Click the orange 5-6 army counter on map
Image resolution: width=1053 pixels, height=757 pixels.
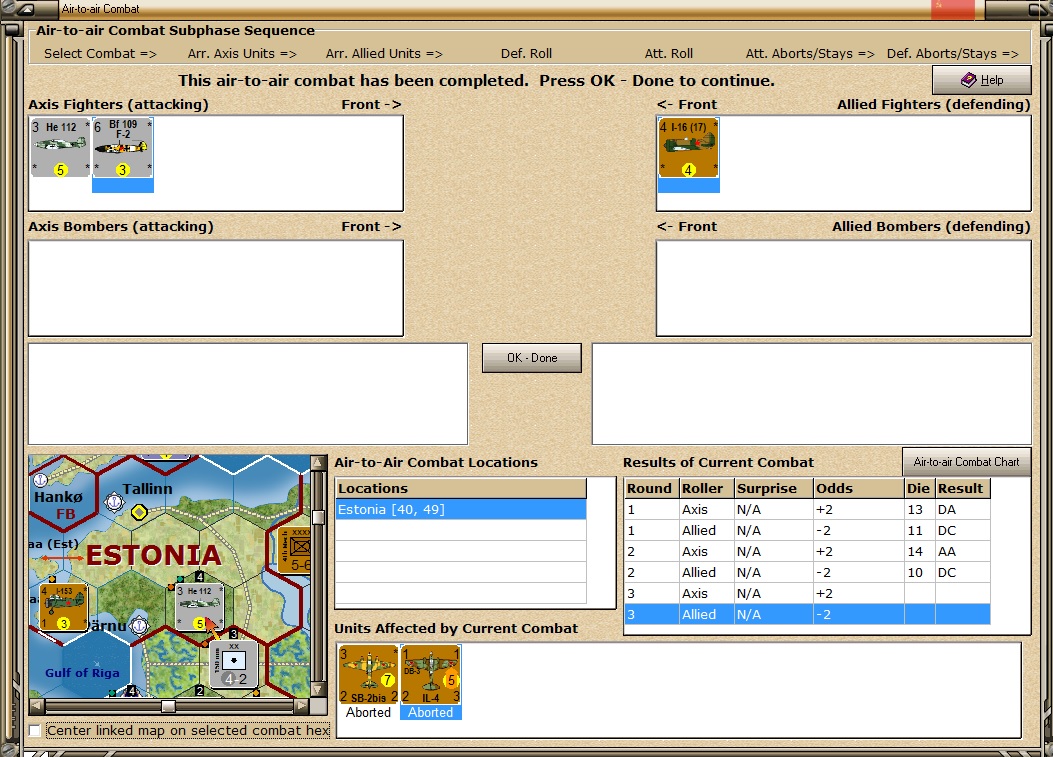[x=295, y=551]
